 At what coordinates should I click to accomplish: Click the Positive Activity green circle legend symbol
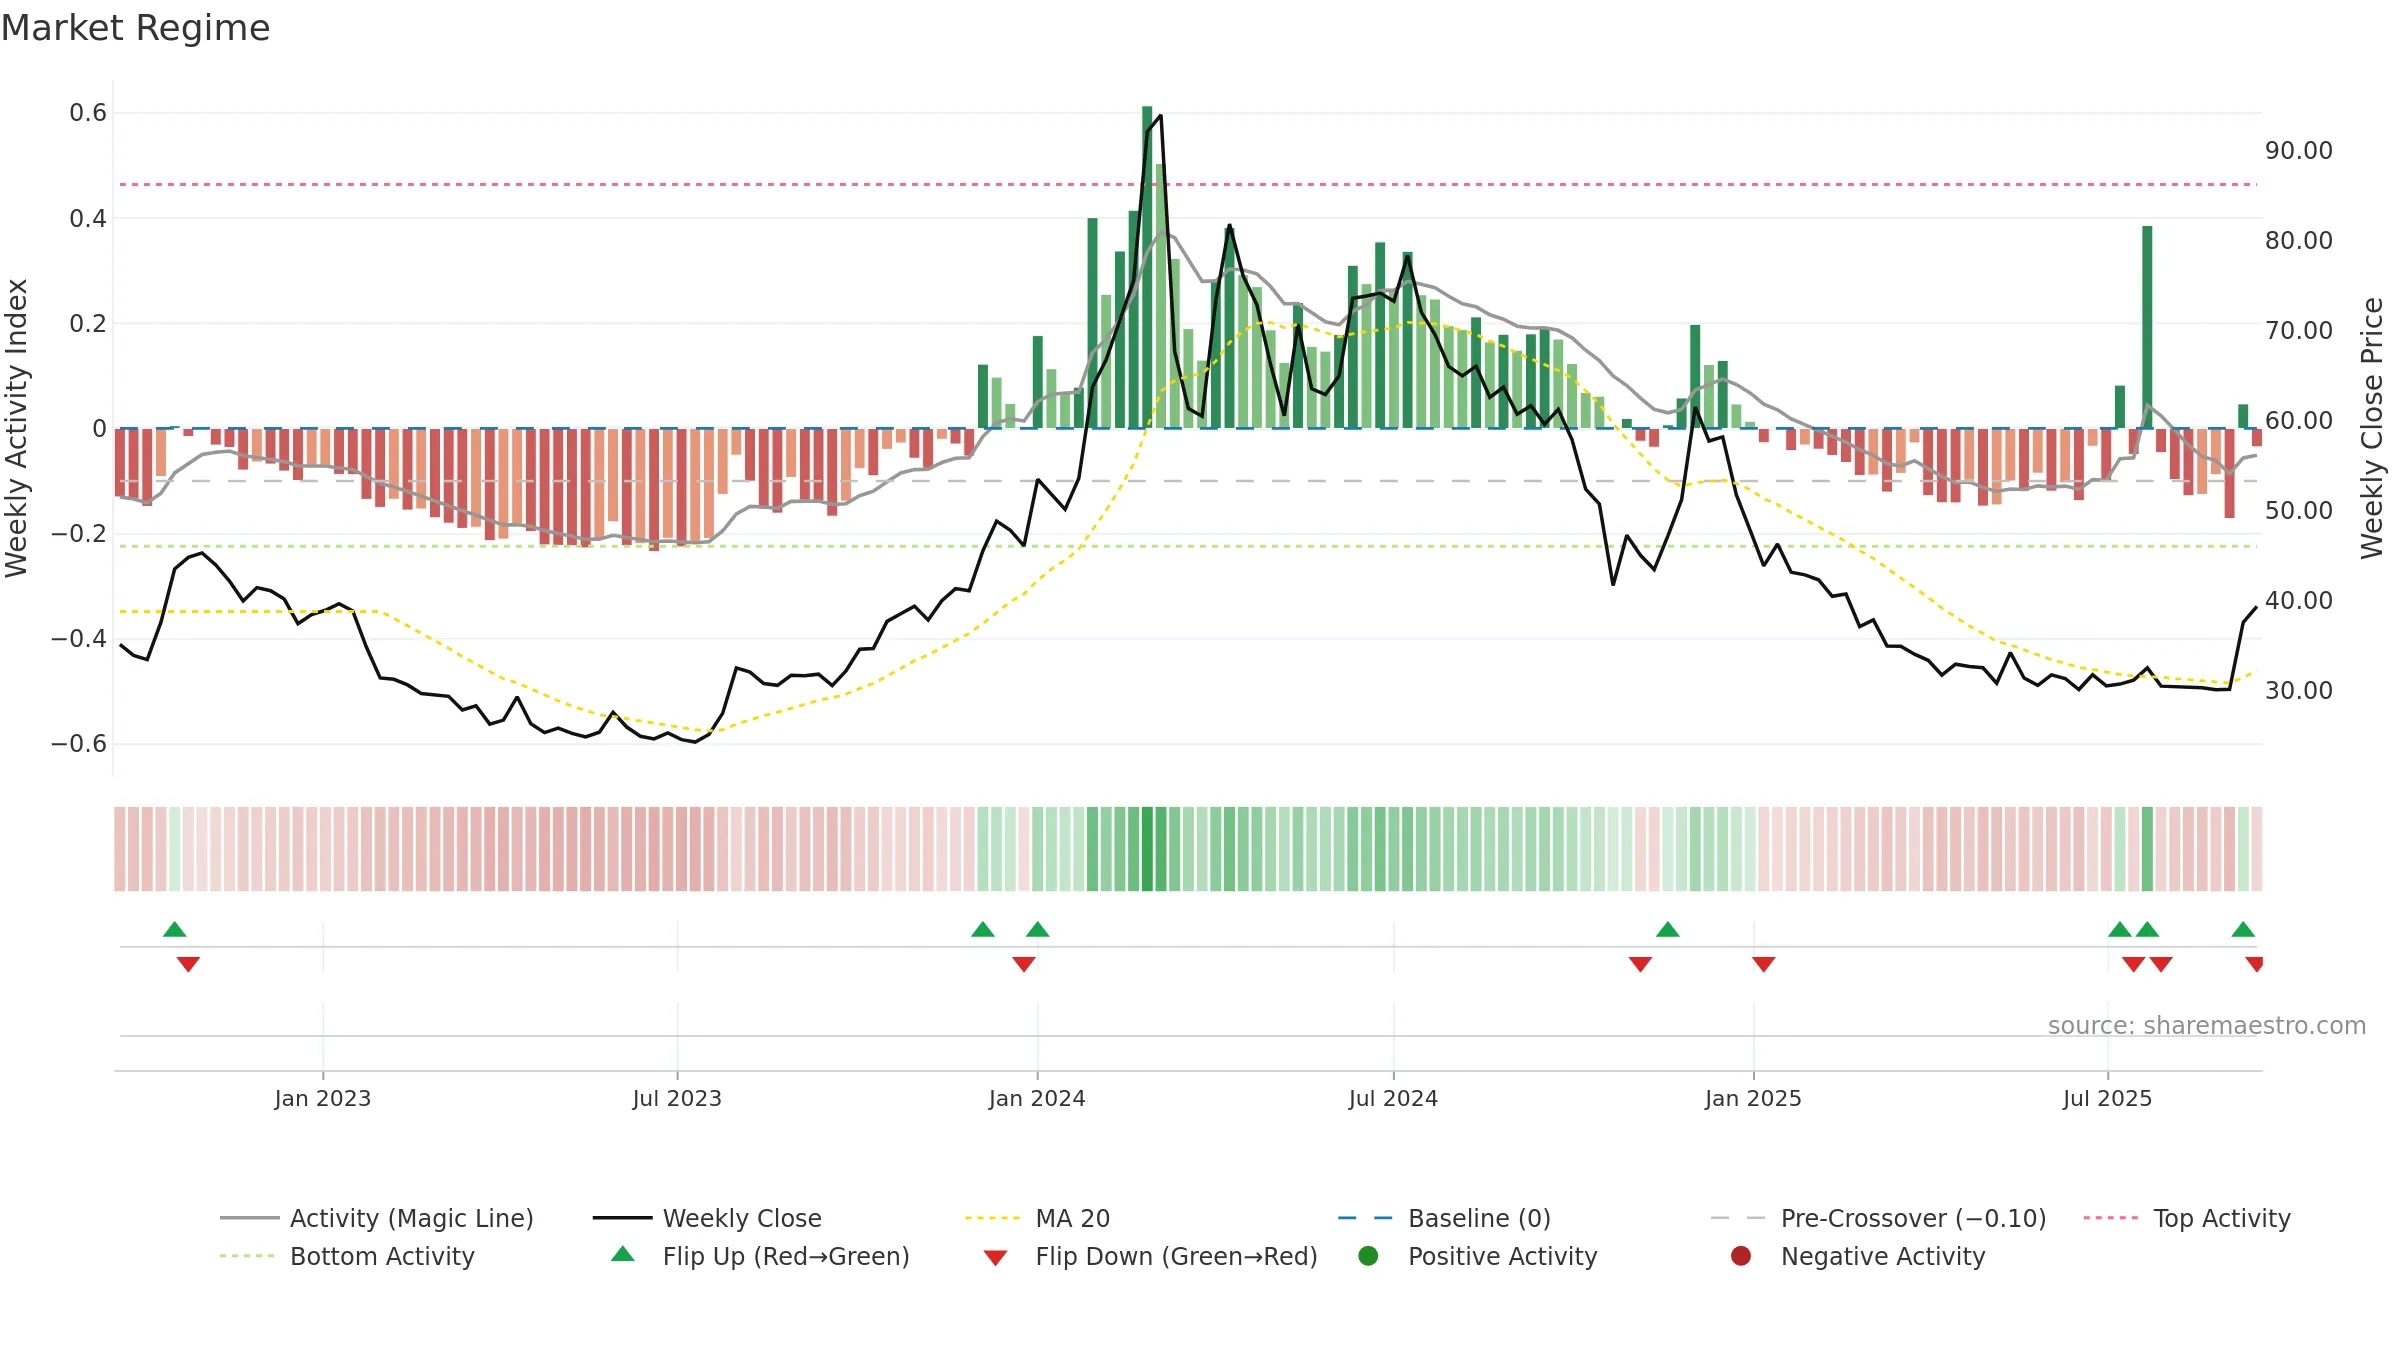1368,1256
